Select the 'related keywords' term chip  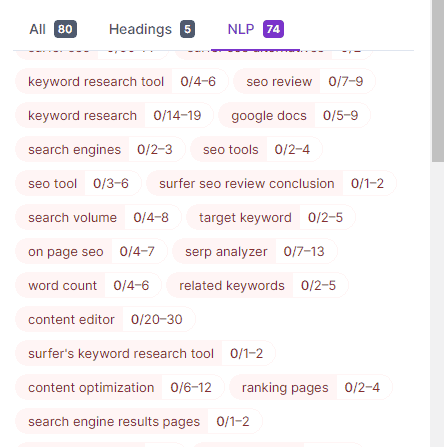pos(257,285)
